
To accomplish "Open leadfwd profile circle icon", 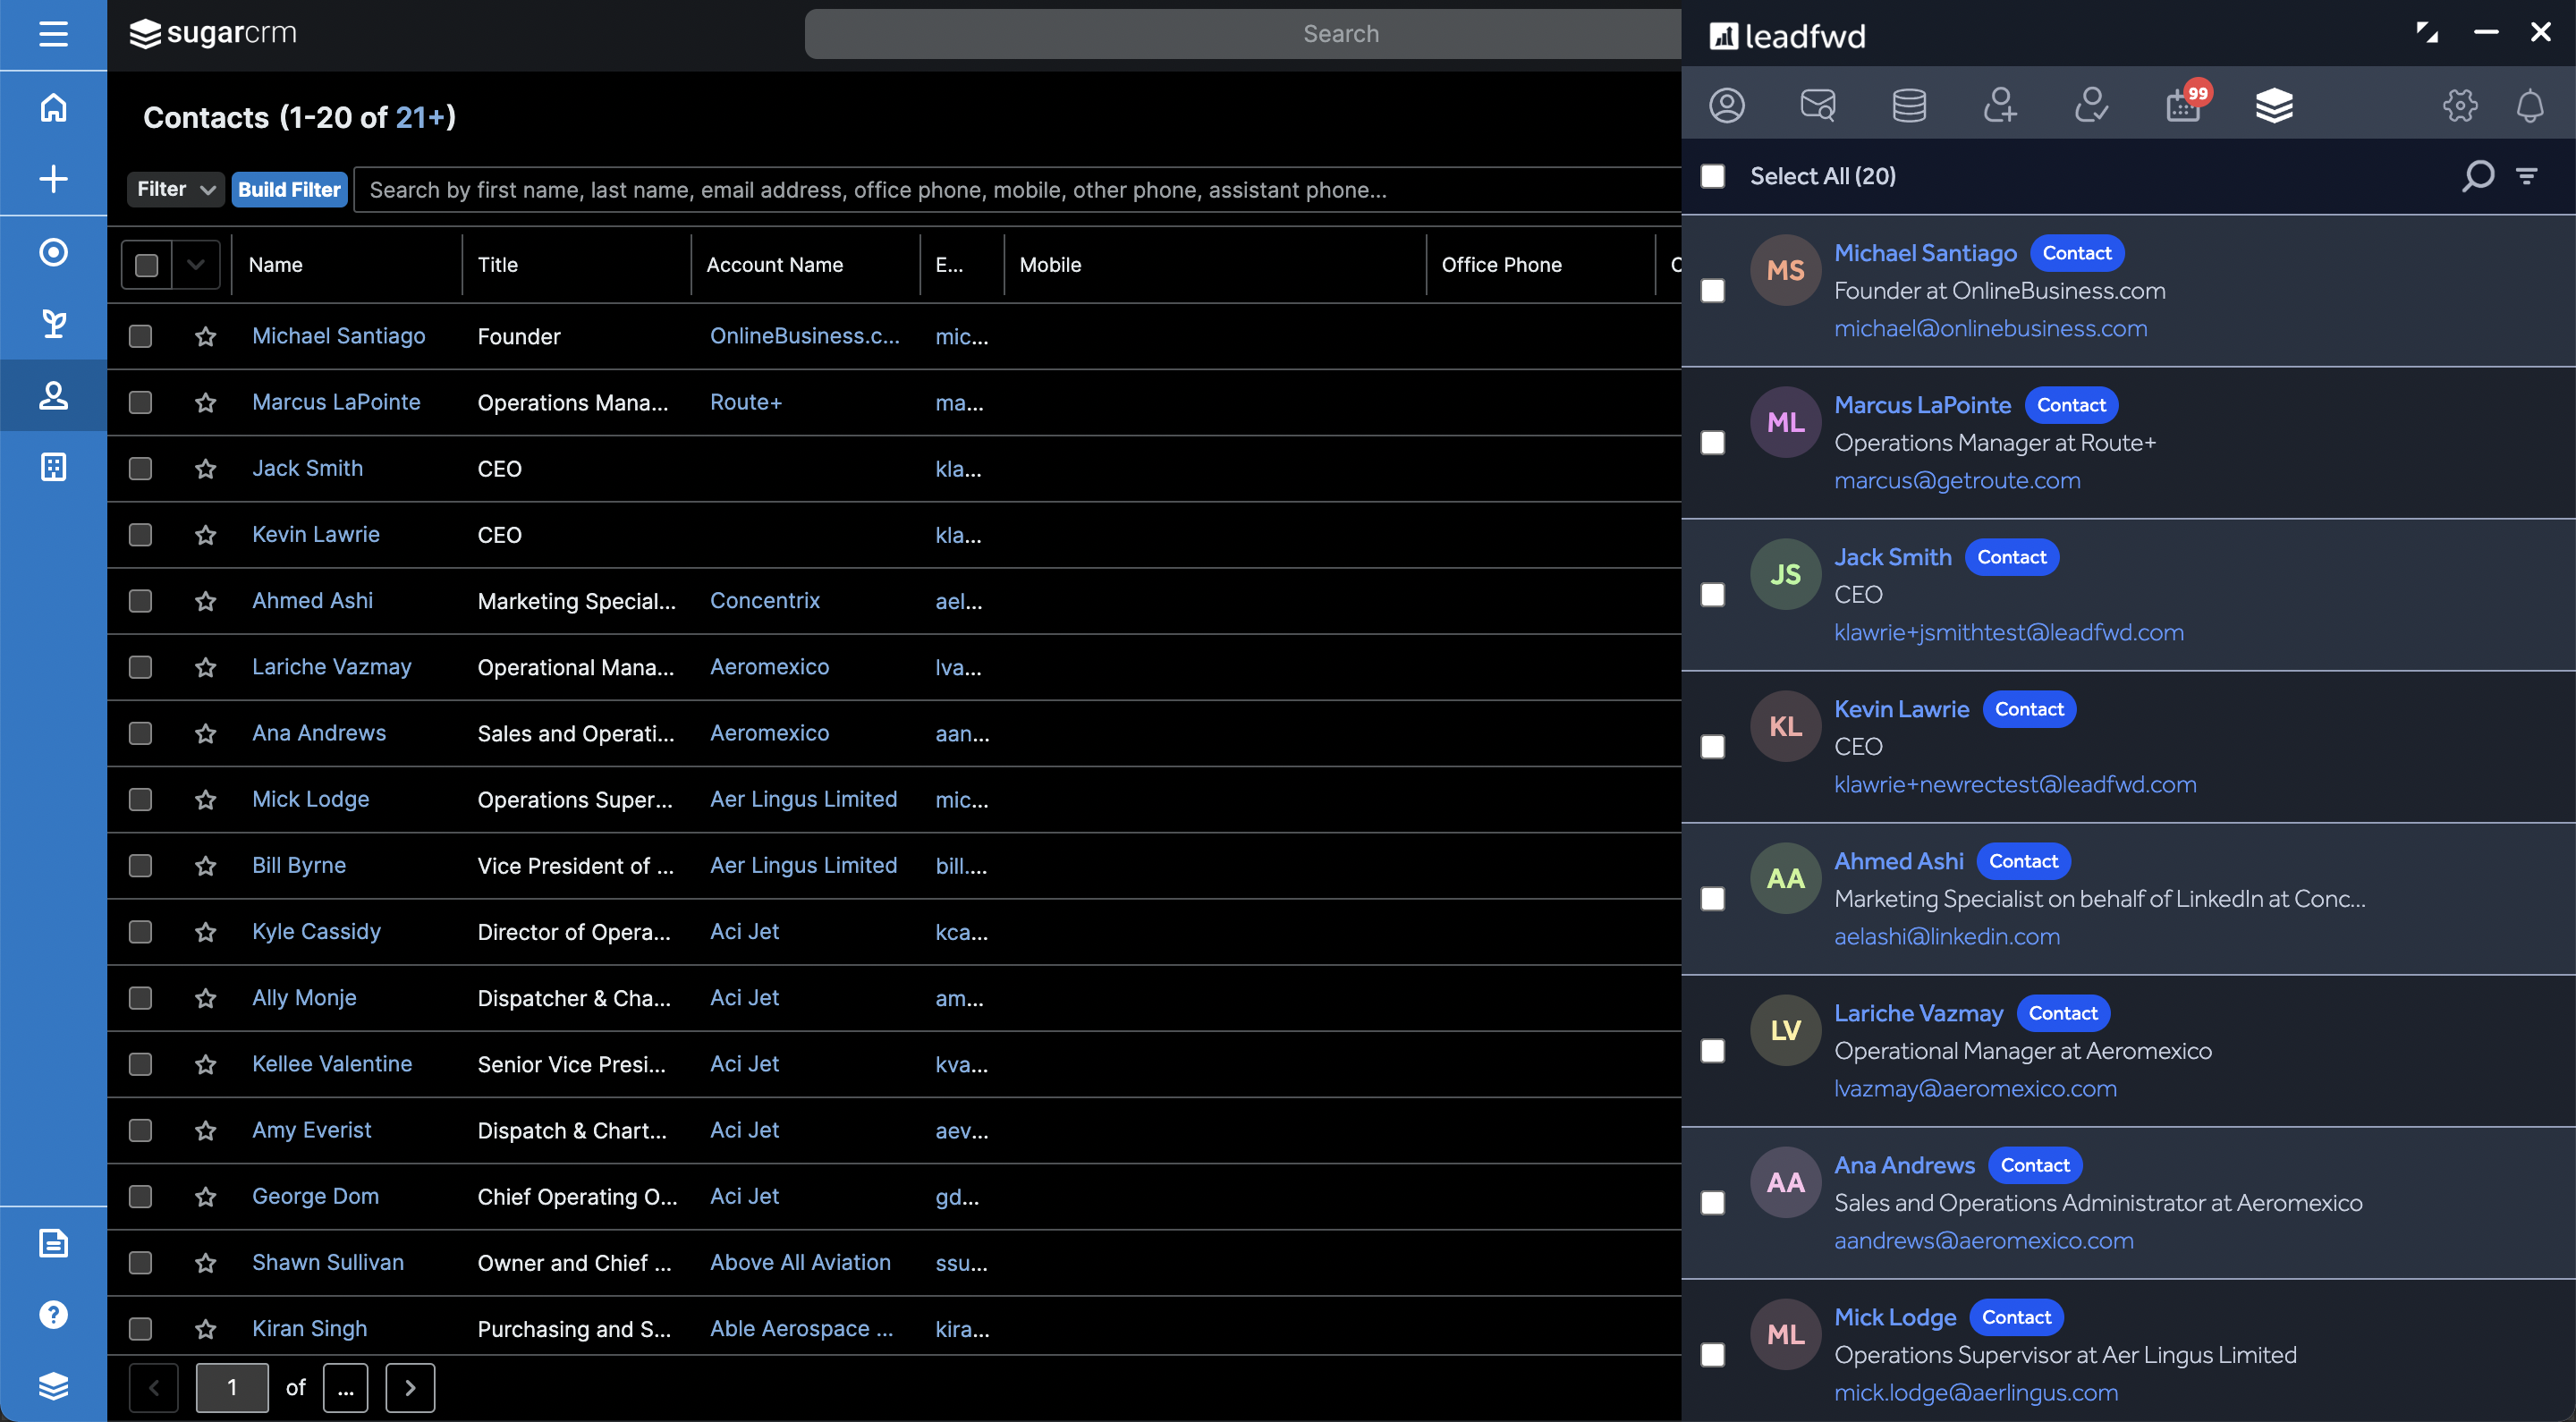I will click(x=1727, y=105).
